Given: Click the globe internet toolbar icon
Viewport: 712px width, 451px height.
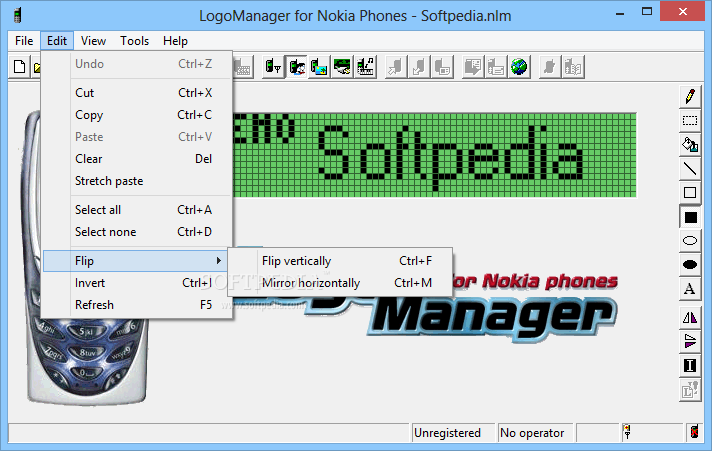Looking at the screenshot, I should (519, 67).
